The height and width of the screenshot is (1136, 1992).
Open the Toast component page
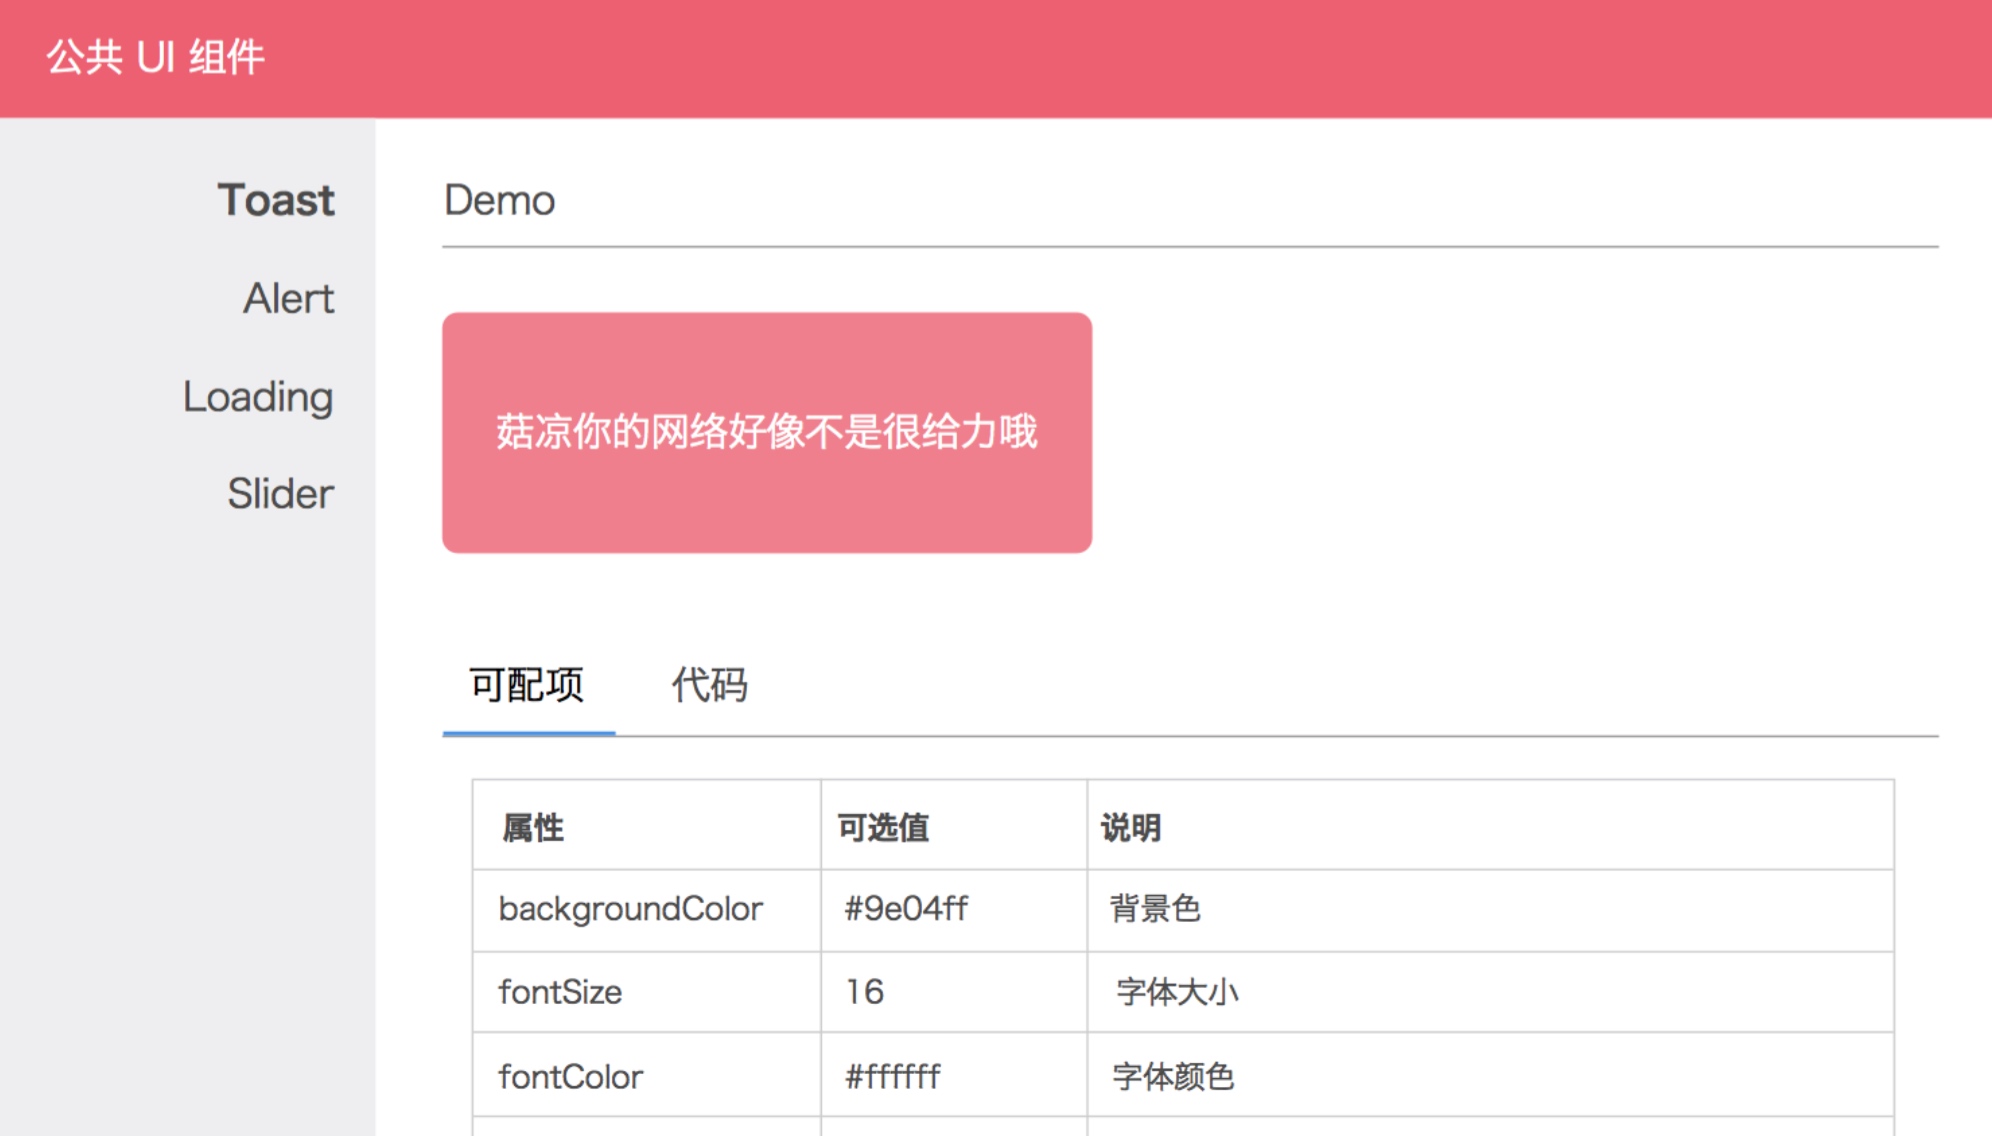[275, 200]
